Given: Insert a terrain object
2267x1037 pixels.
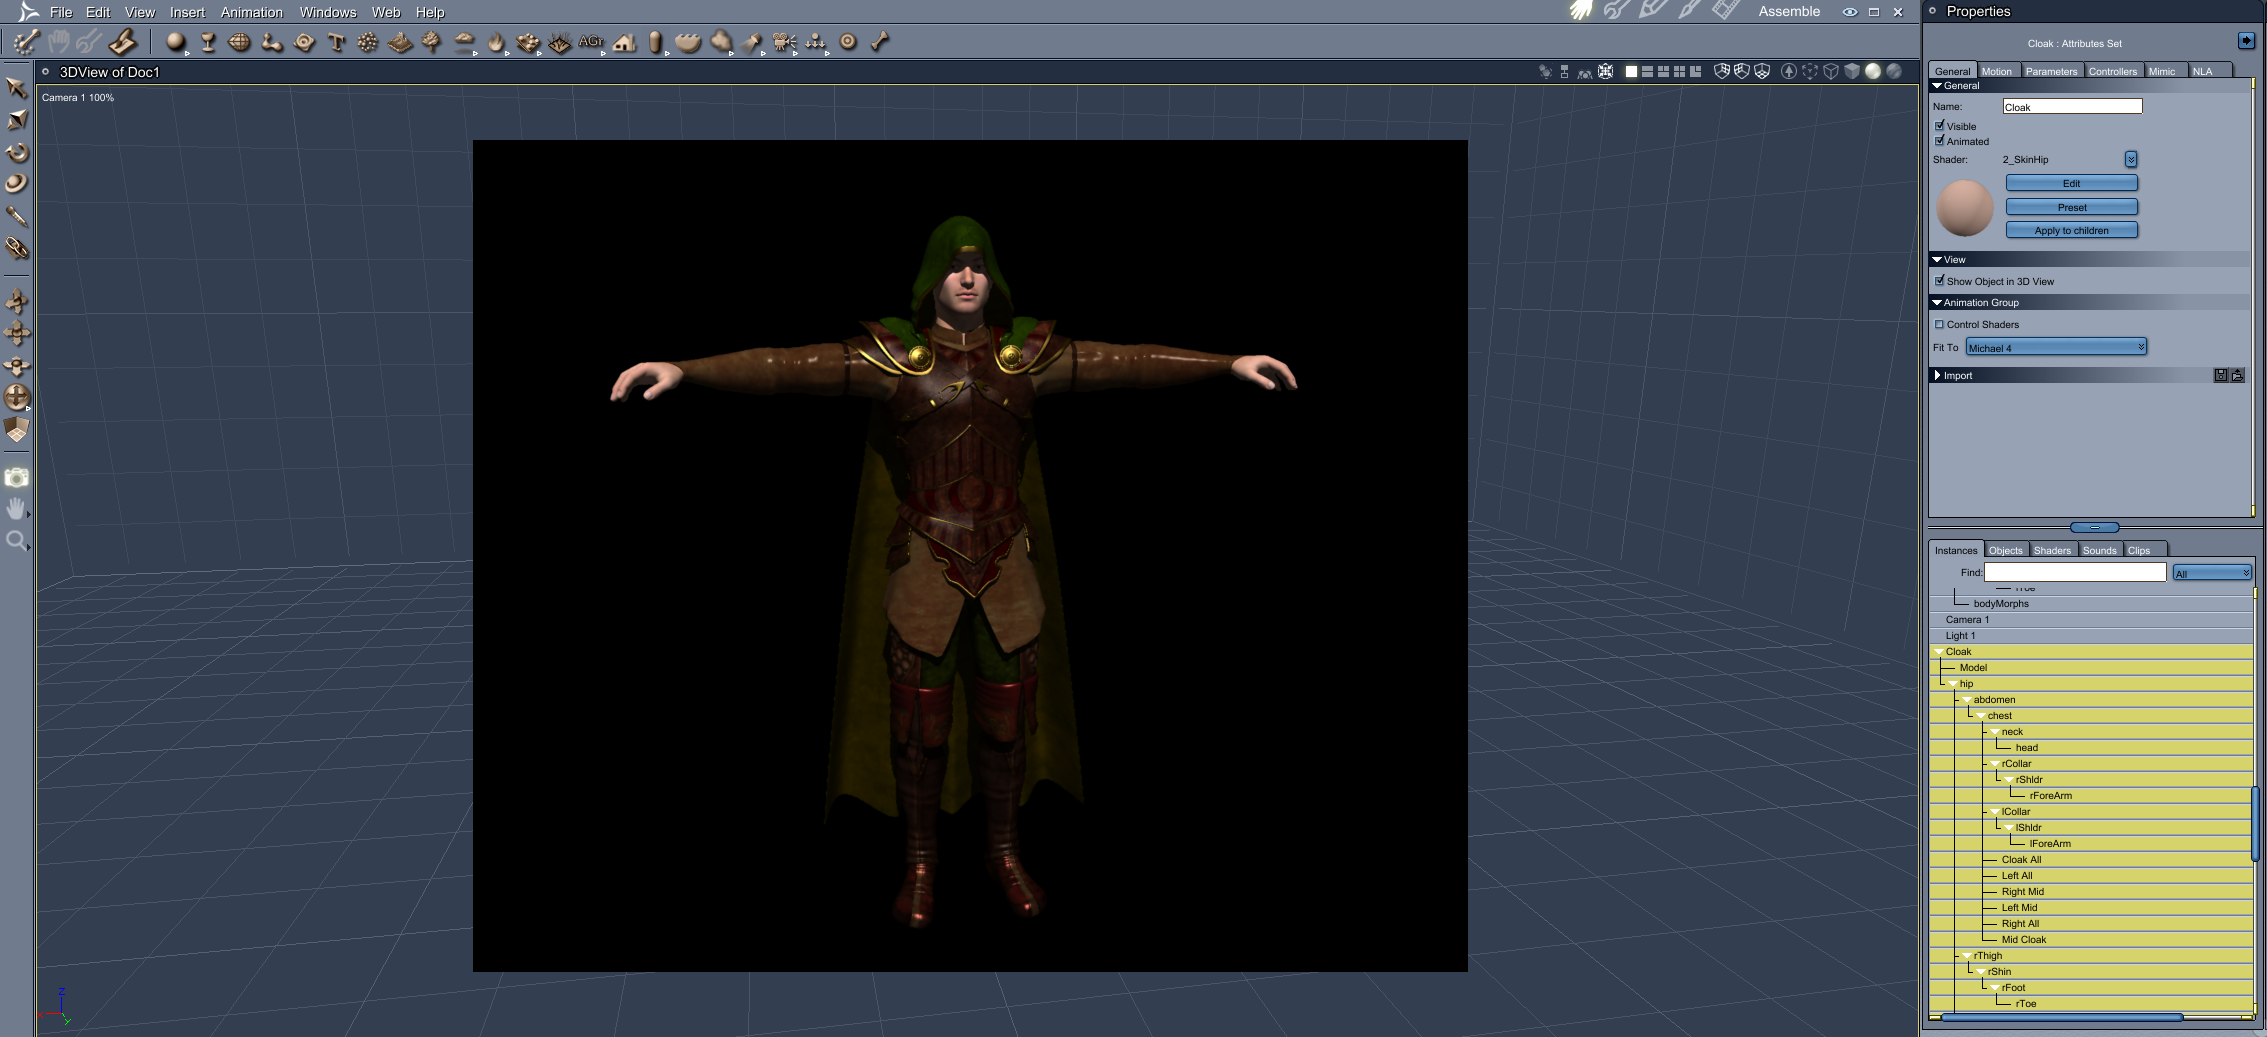Looking at the screenshot, I should coord(400,42).
